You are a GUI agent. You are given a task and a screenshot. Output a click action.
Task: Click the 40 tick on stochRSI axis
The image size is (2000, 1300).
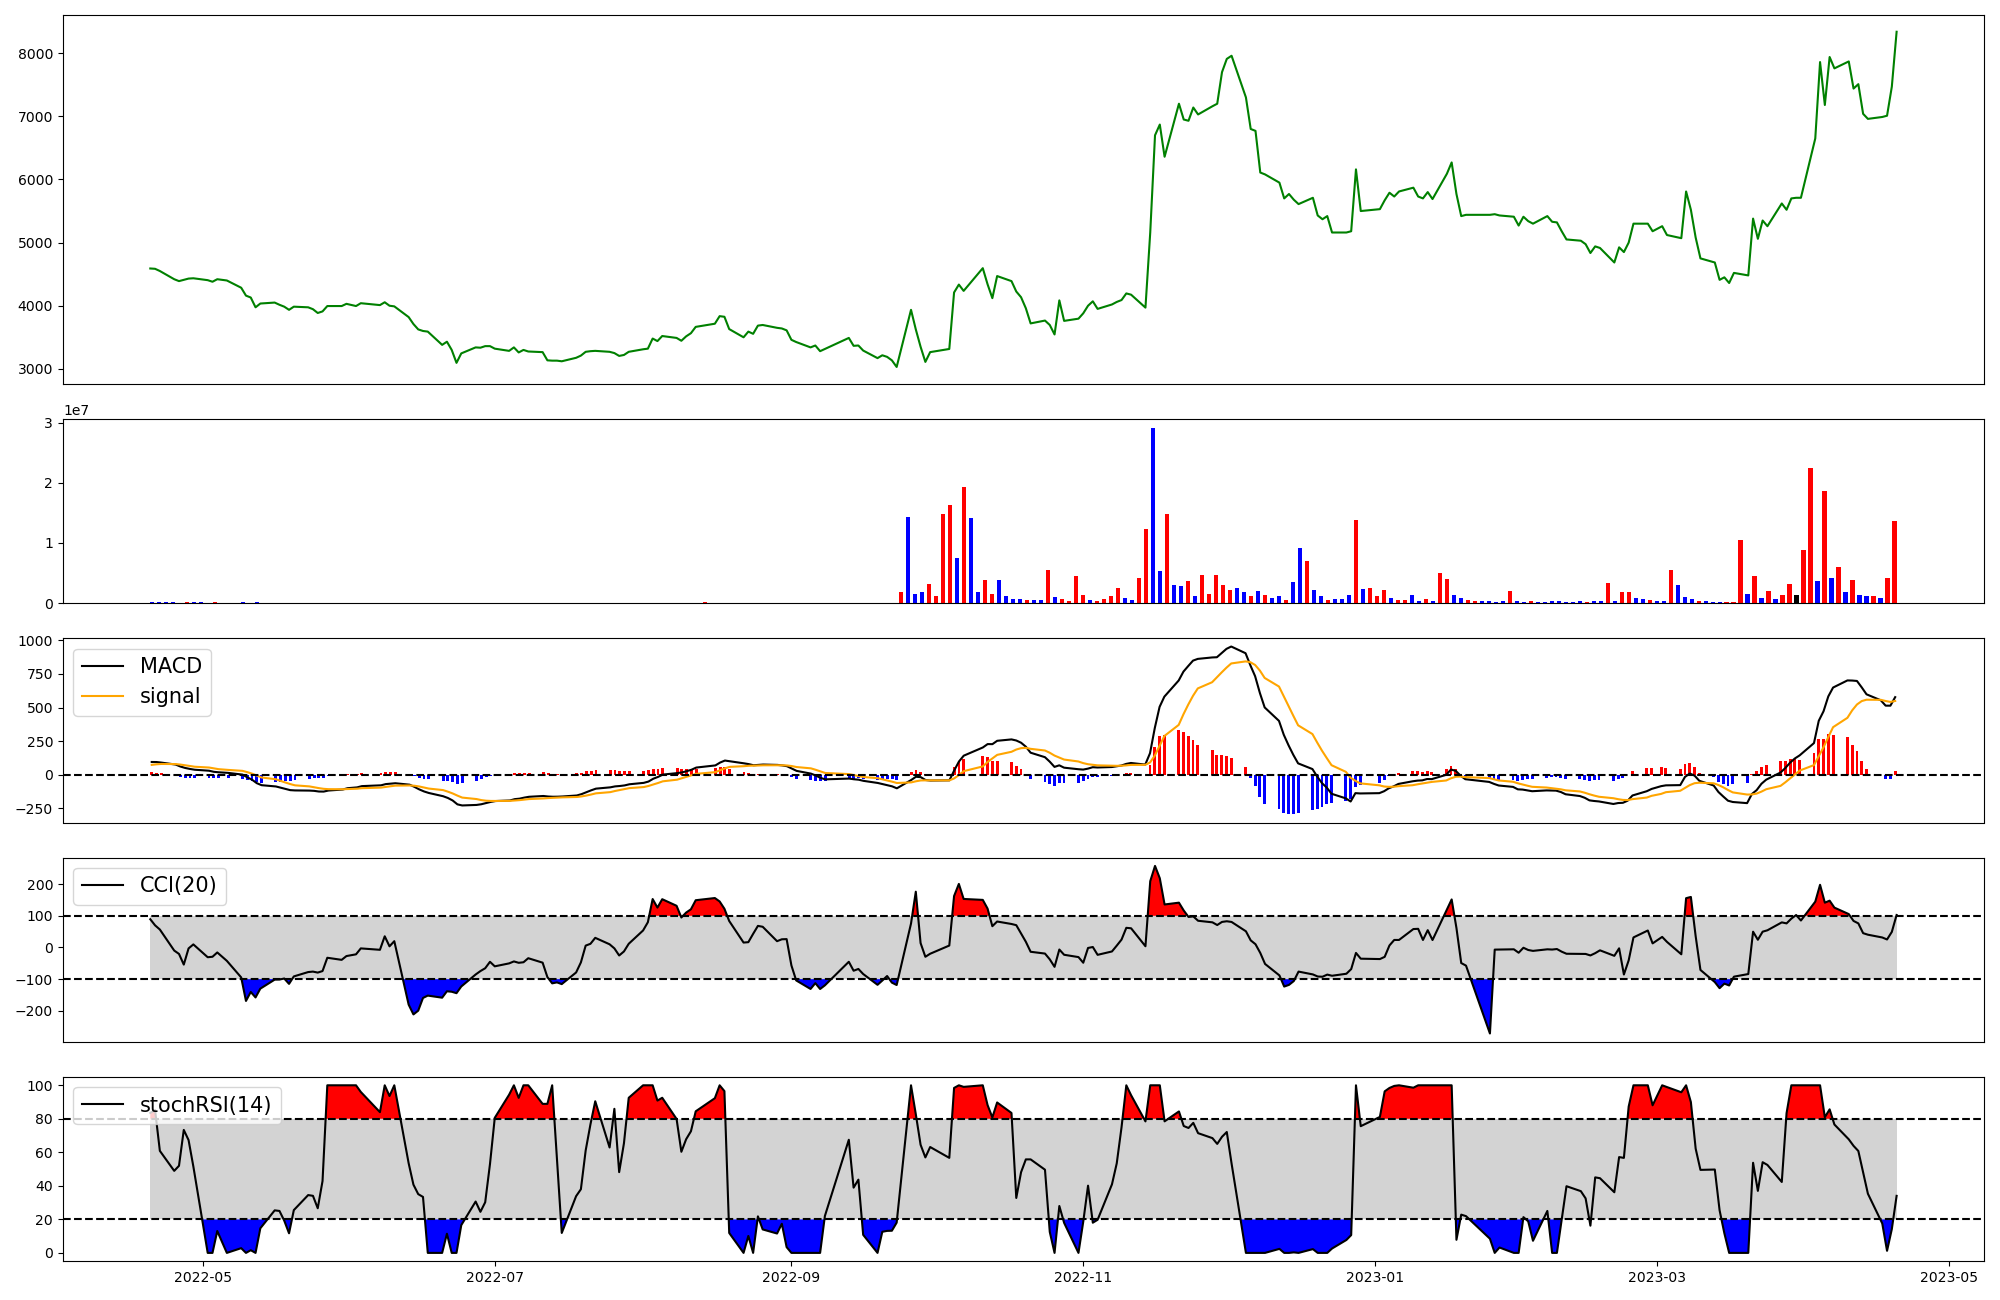pyautogui.click(x=44, y=1186)
